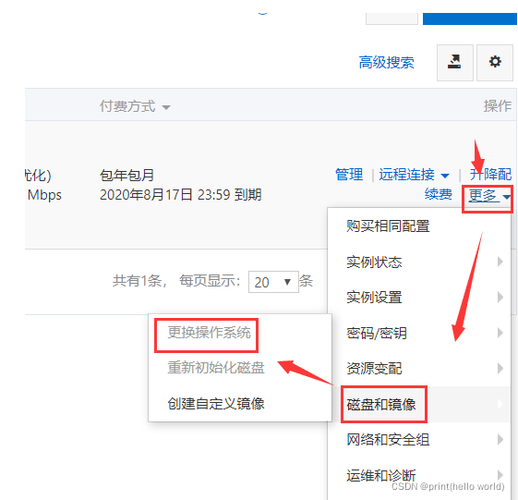518x500 pixels.
Task: Expand the 运维和诊断 submenu
Action: click(x=419, y=475)
